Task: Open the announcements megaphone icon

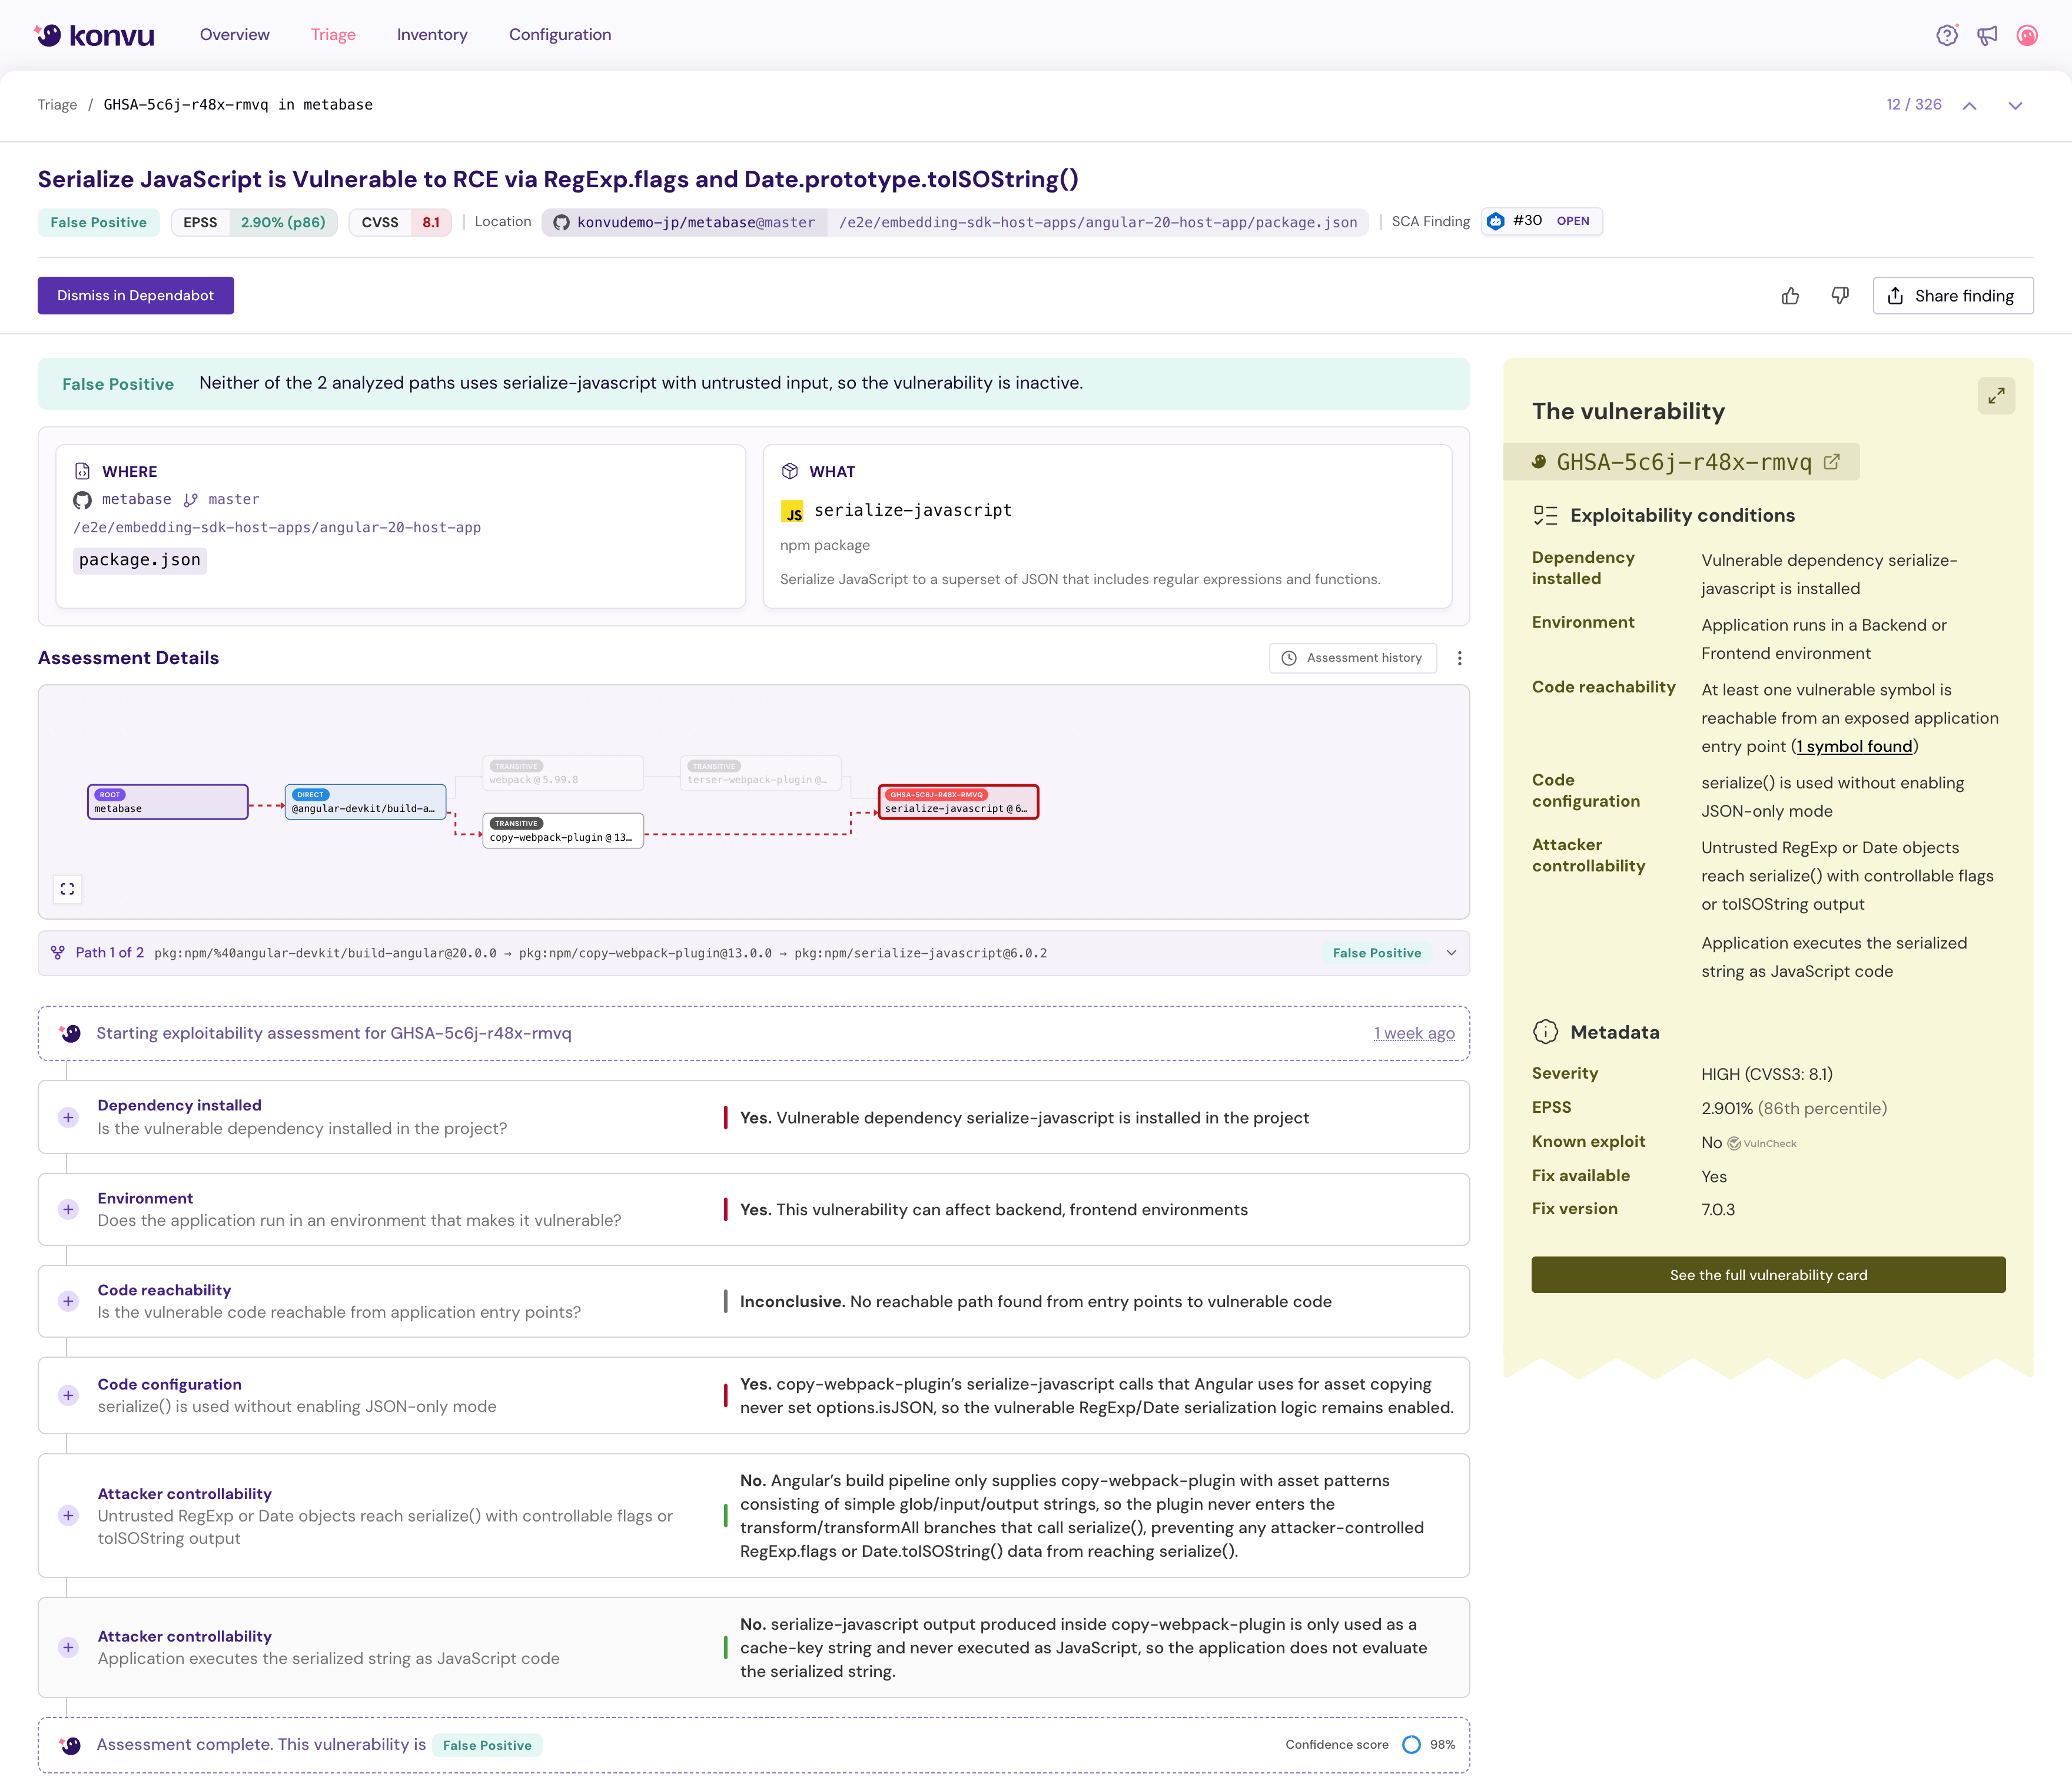Action: tap(1987, 35)
